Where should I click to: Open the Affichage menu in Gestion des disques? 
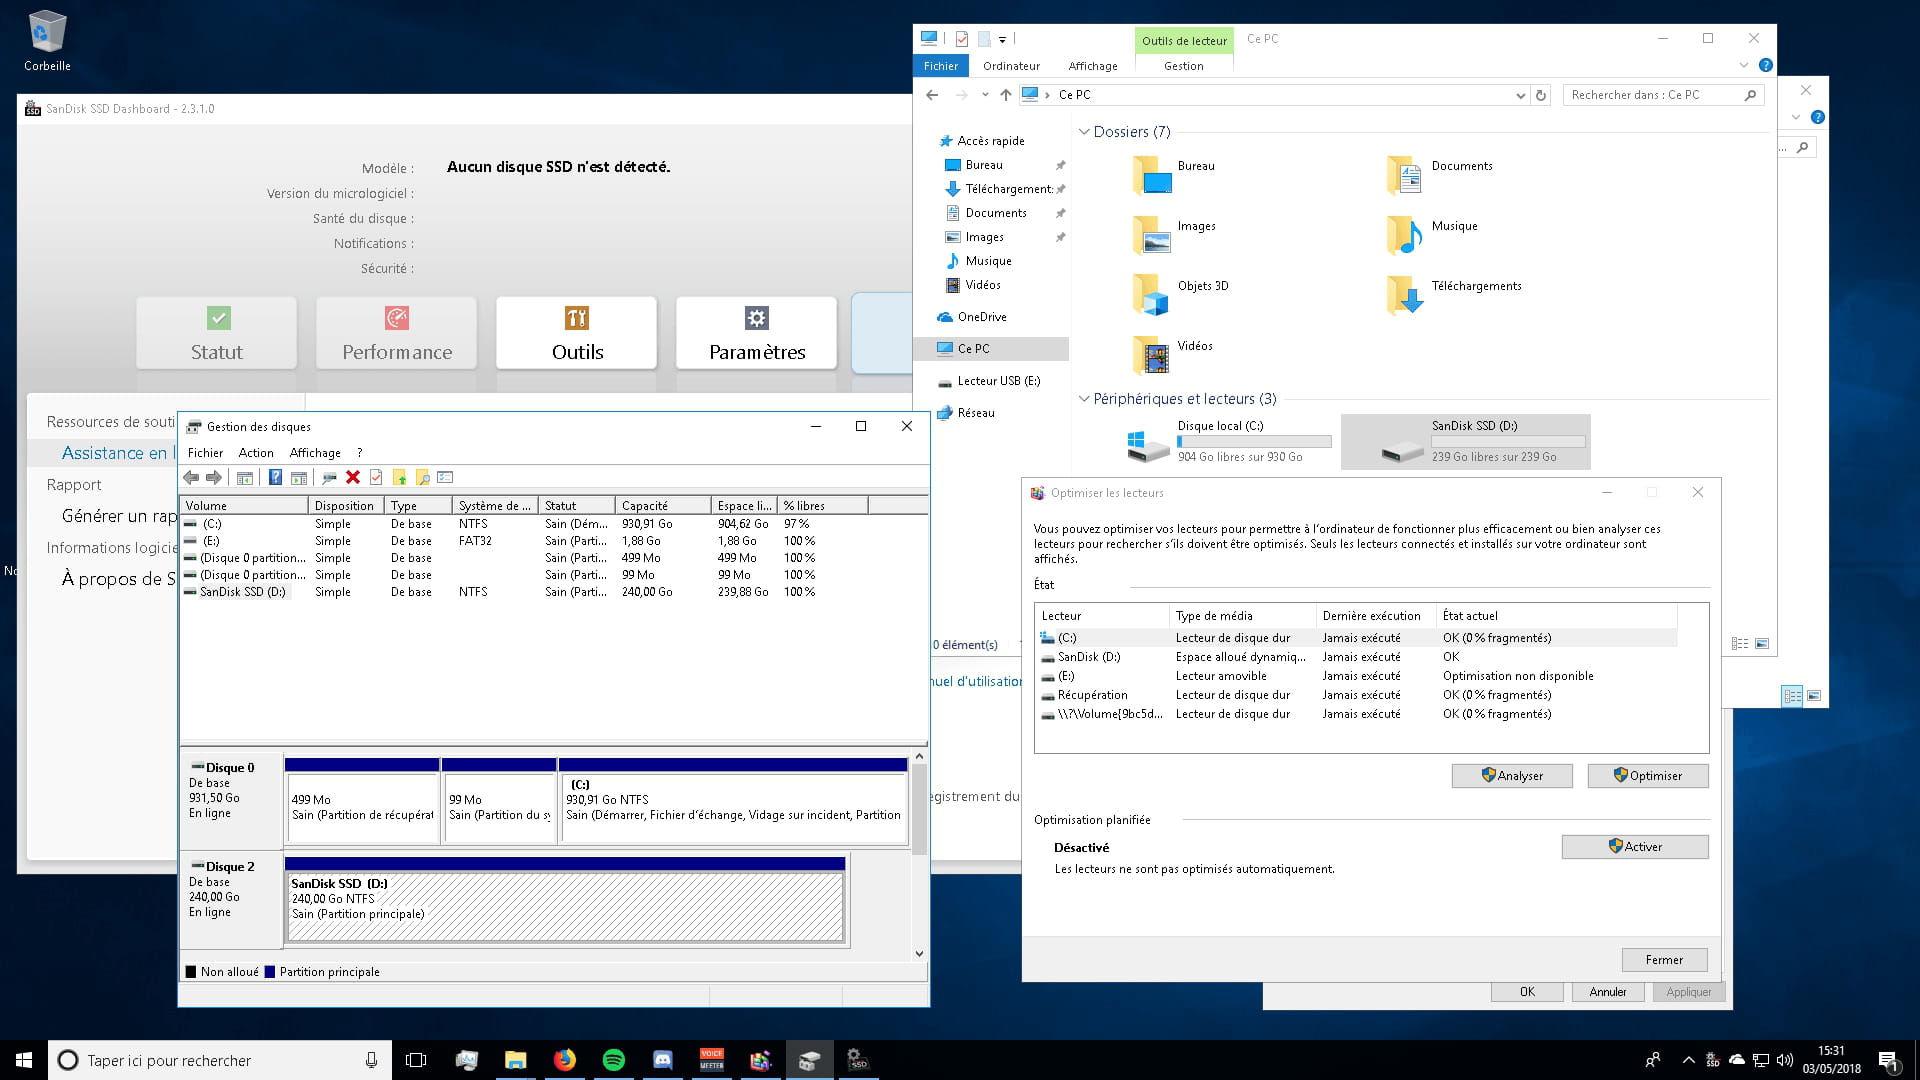pyautogui.click(x=315, y=453)
